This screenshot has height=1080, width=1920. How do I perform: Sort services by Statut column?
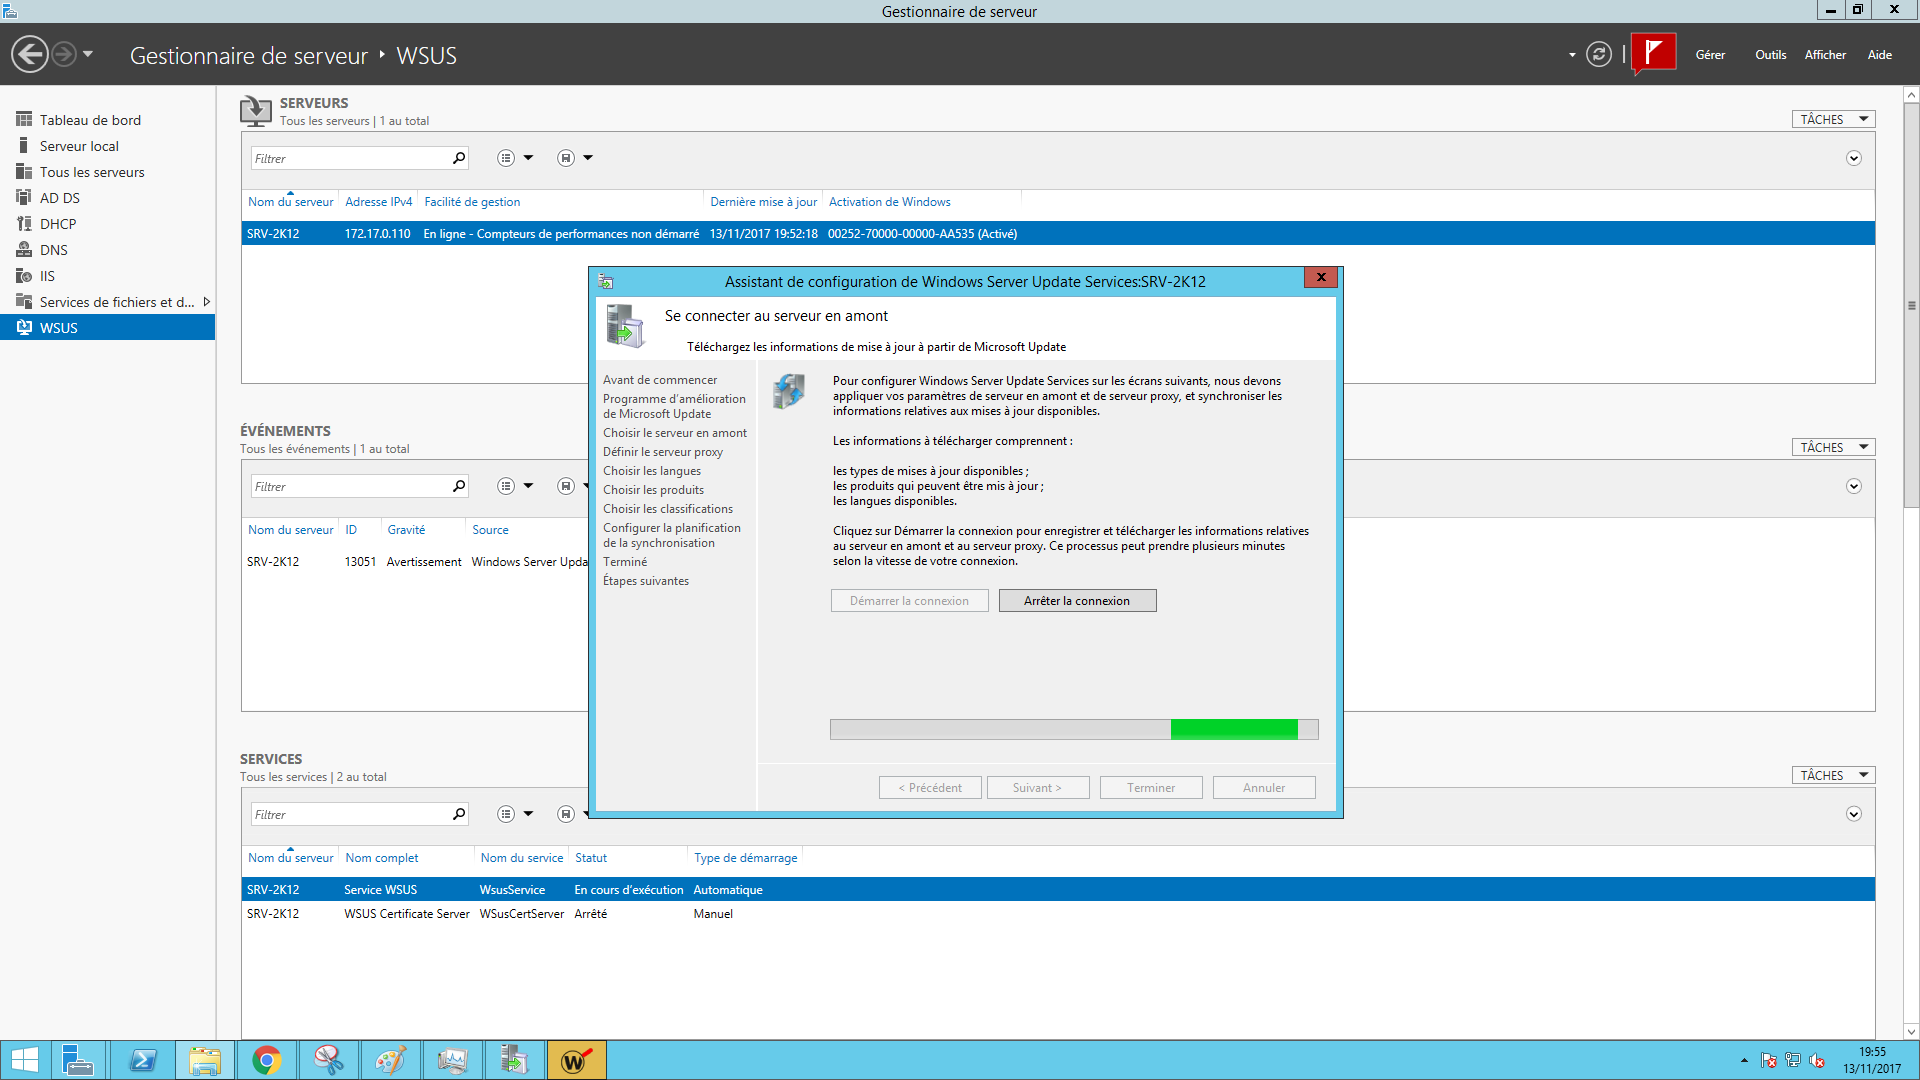point(590,858)
